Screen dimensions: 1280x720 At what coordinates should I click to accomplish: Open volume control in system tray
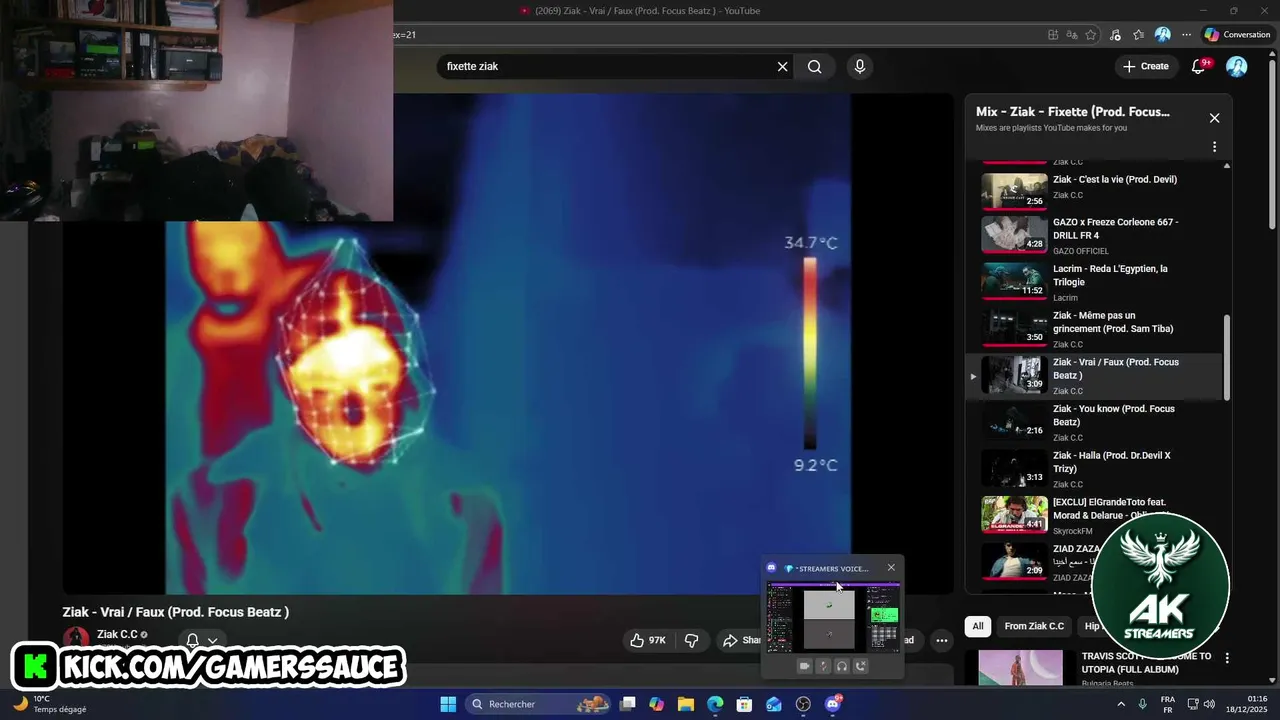(1209, 704)
